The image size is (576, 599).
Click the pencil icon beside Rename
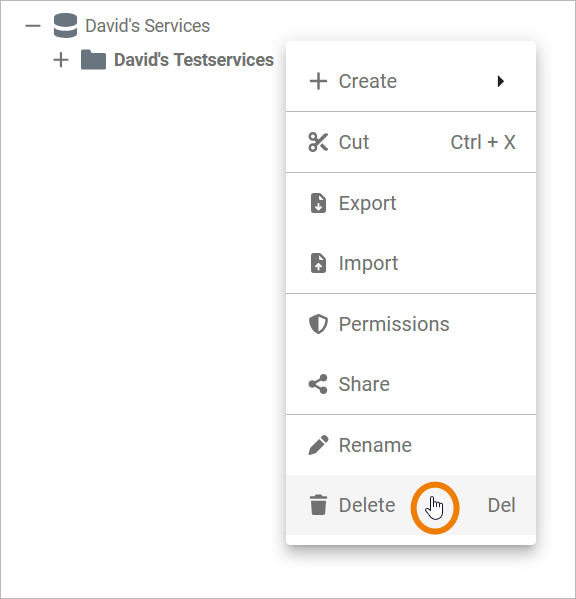tap(318, 445)
